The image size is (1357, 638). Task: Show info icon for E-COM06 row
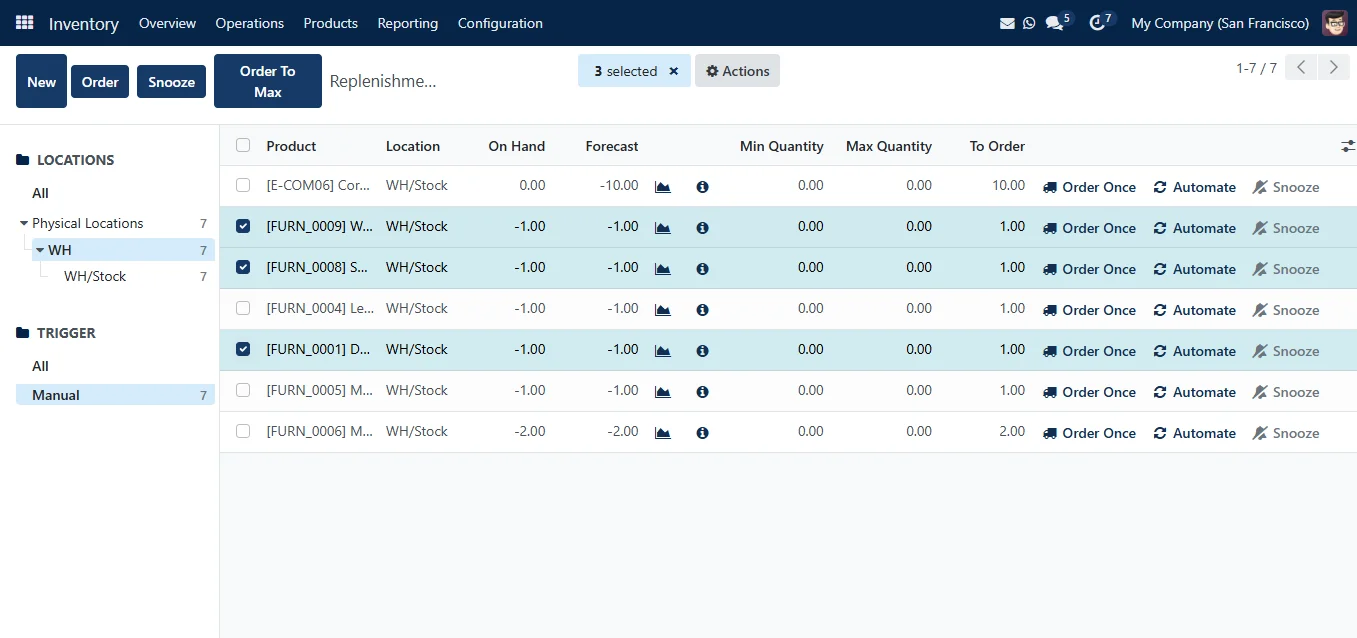(x=702, y=187)
